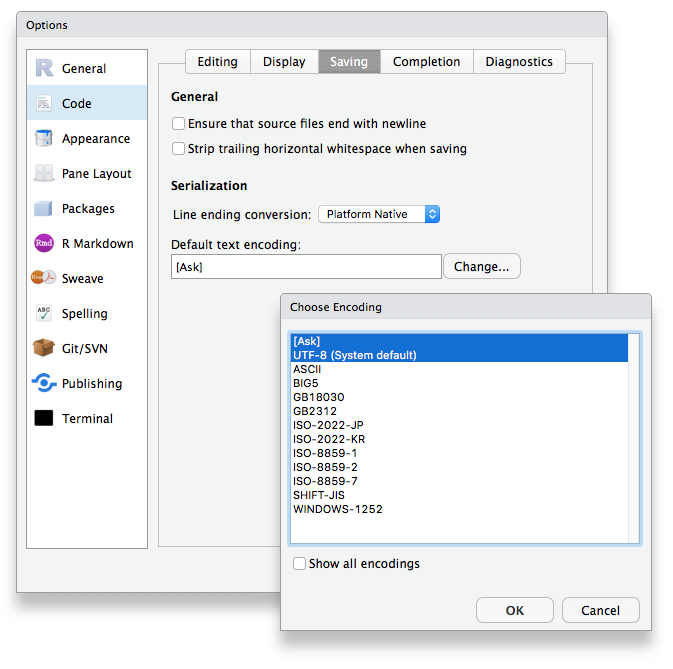Select the Appearance paint bucket icon

(x=44, y=138)
